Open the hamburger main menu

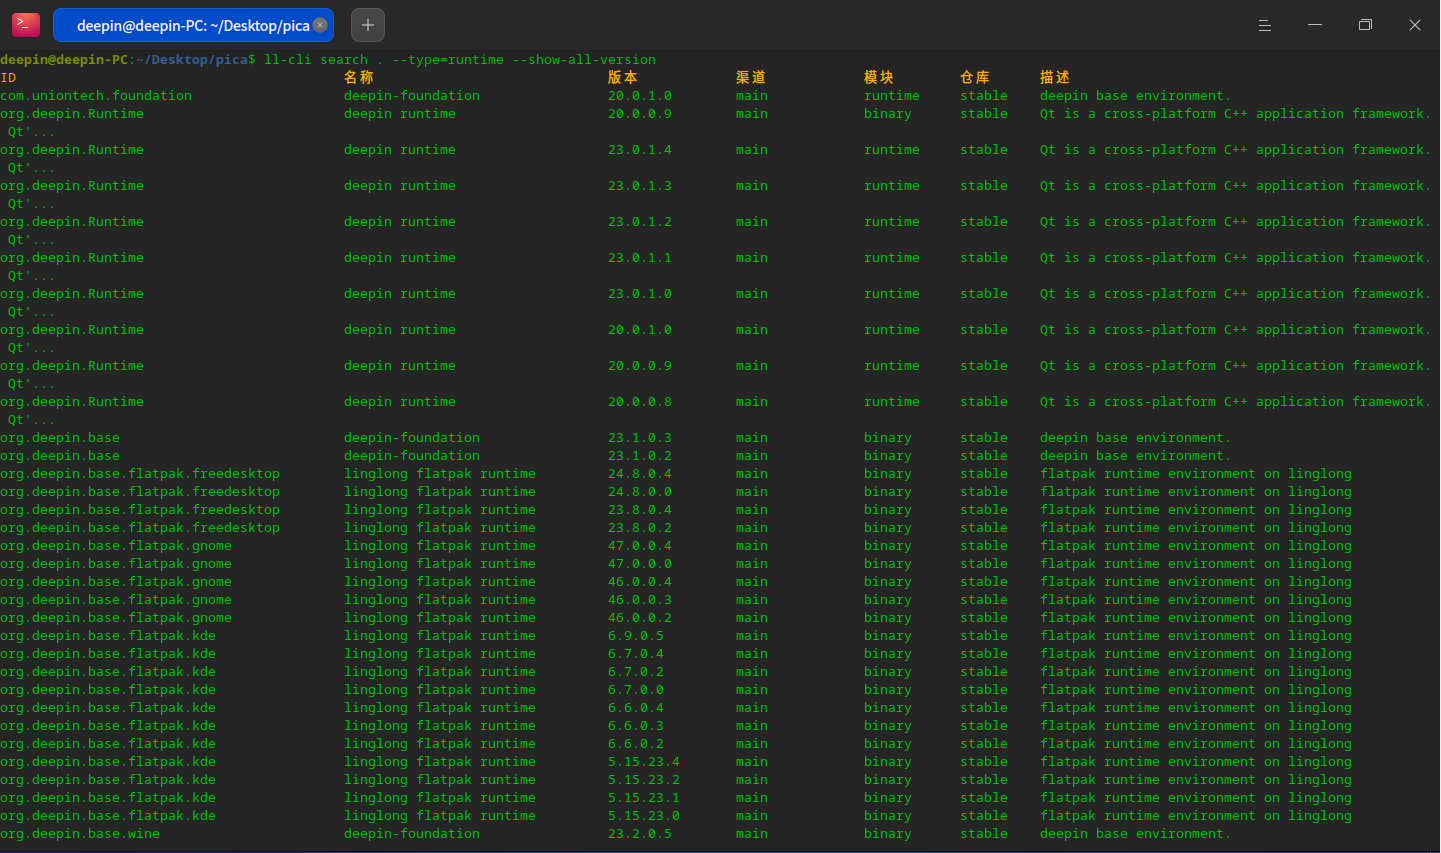1265,25
